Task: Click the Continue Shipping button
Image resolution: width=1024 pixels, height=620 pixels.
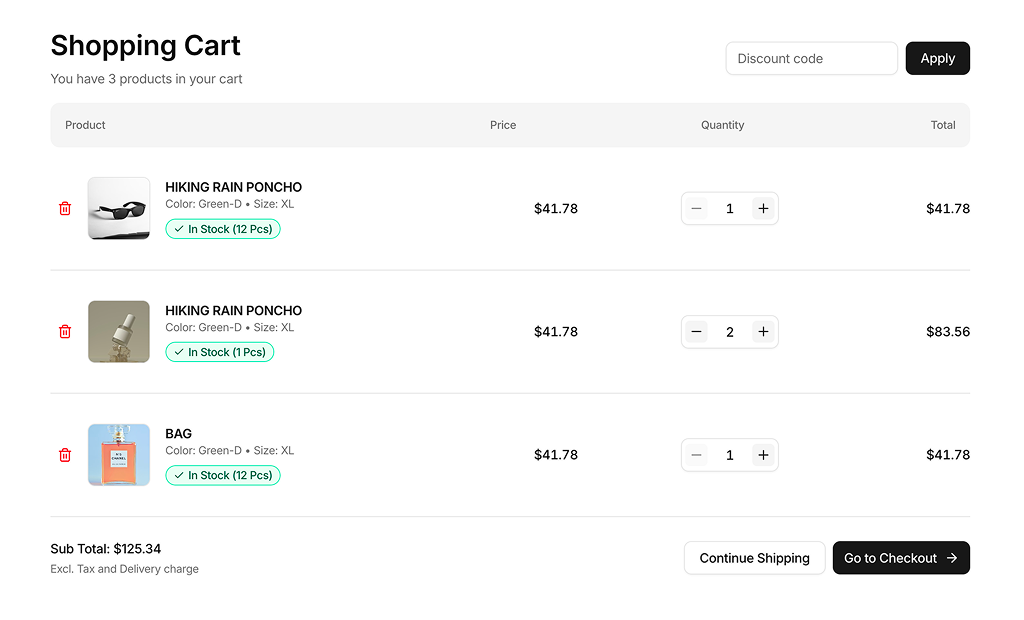Action: pos(754,558)
